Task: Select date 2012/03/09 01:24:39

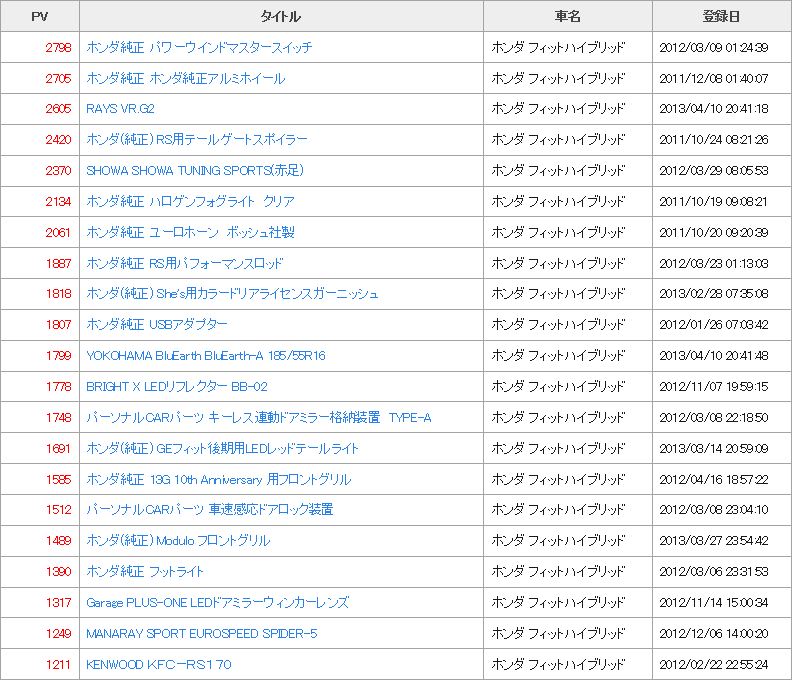Action: point(714,47)
